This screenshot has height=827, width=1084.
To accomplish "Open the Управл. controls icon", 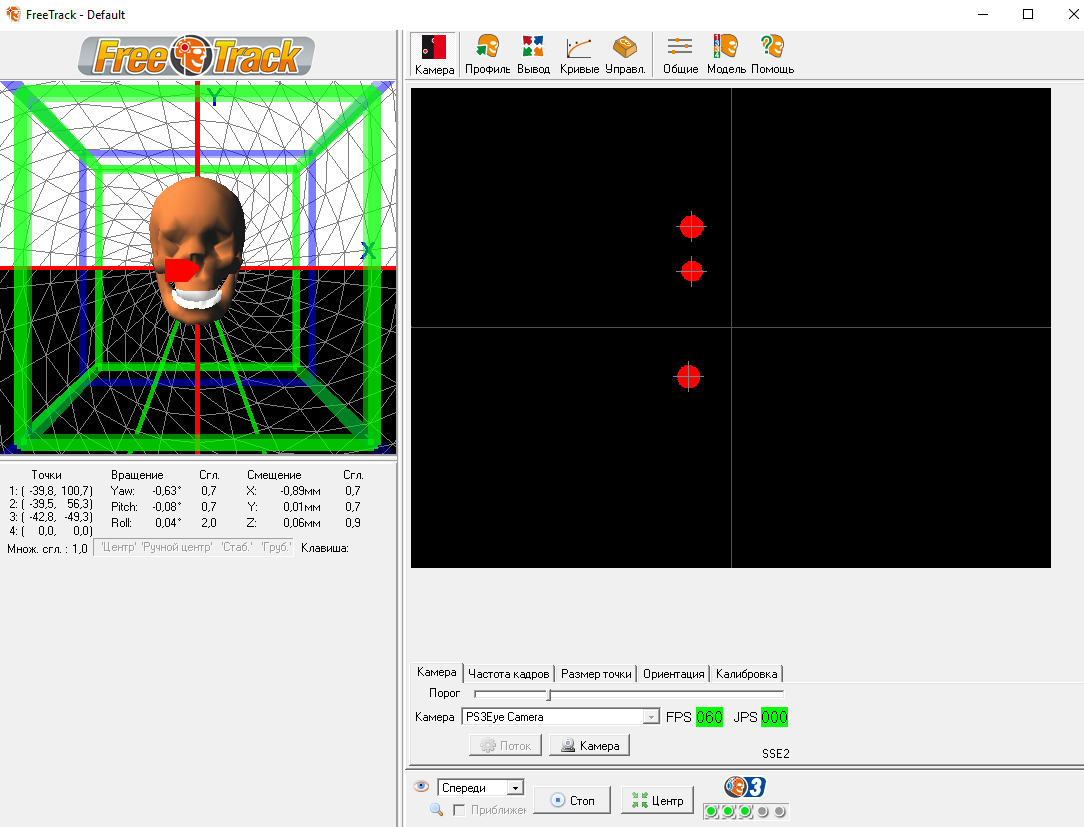I will 625,55.
